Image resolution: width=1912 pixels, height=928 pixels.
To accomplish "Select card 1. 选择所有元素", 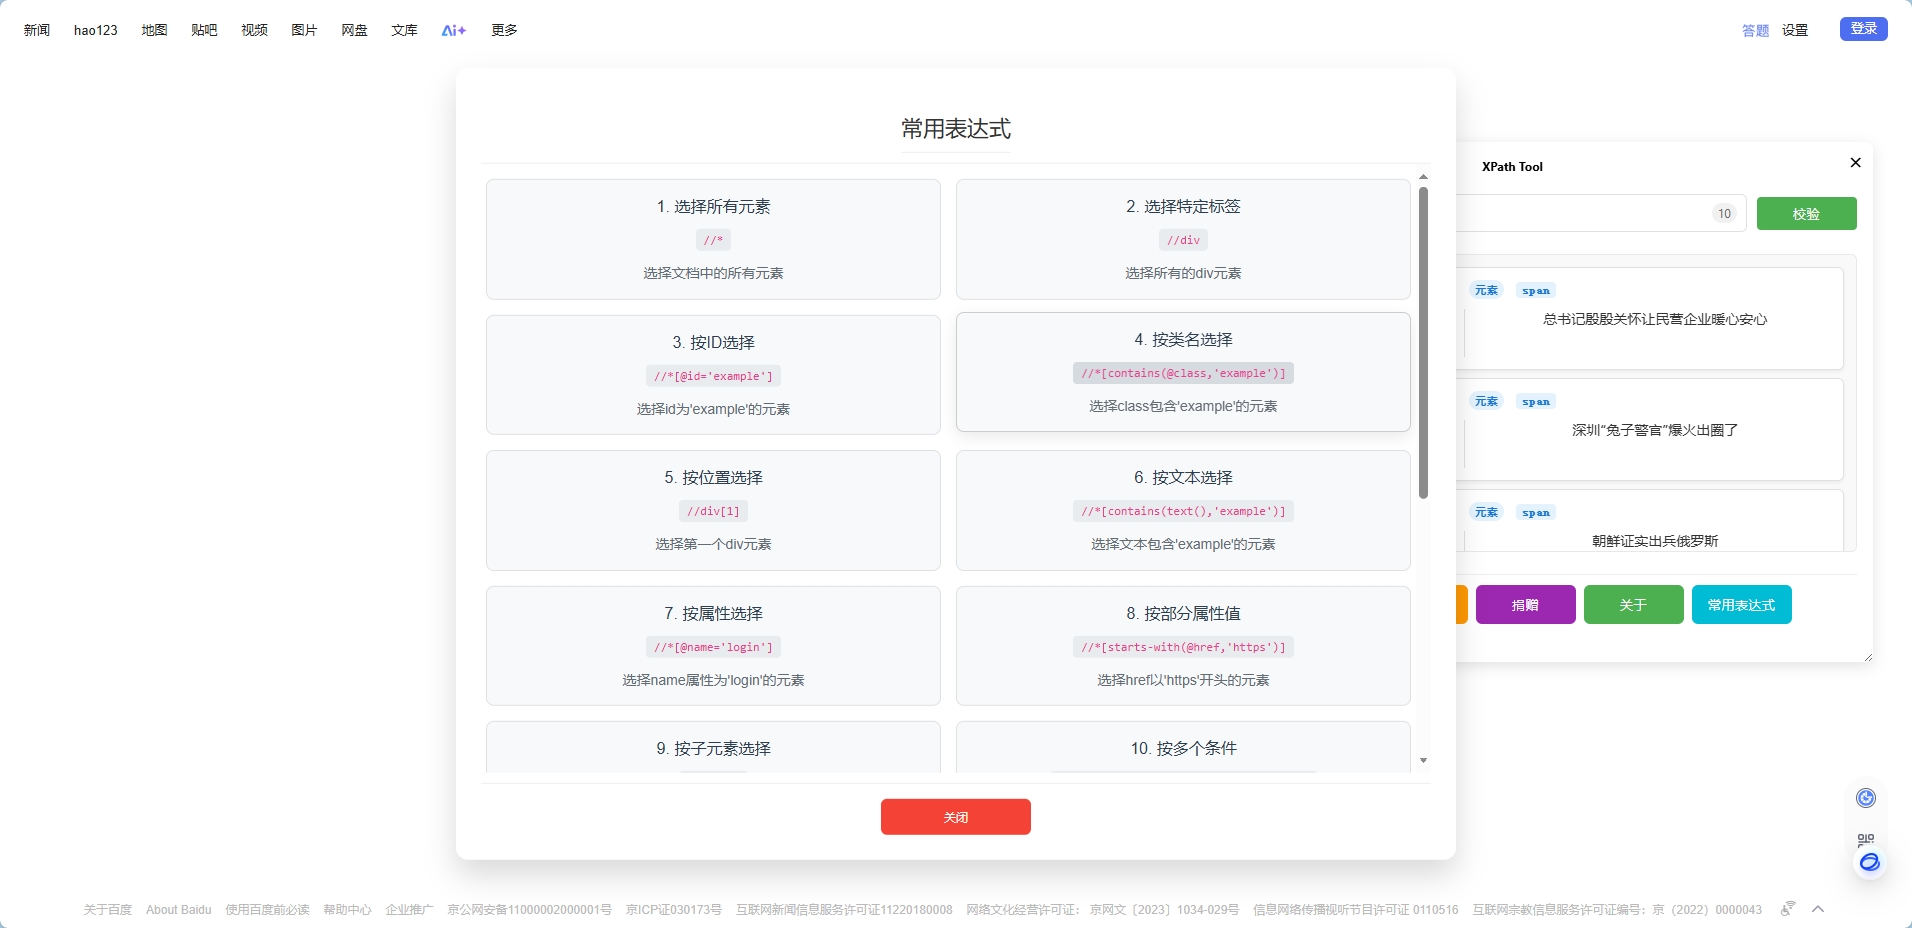I will 713,239.
